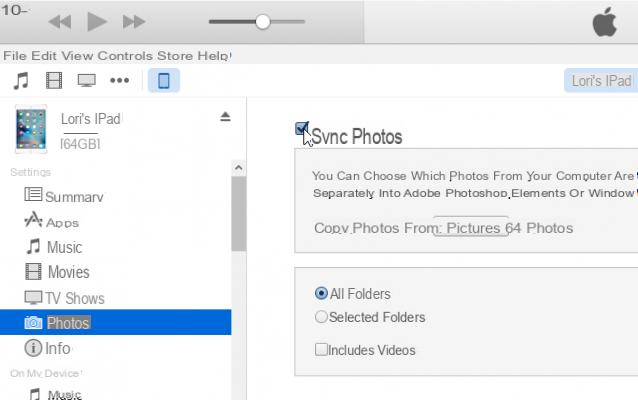Toggle the Sync Photos checkbox

pyautogui.click(x=302, y=128)
